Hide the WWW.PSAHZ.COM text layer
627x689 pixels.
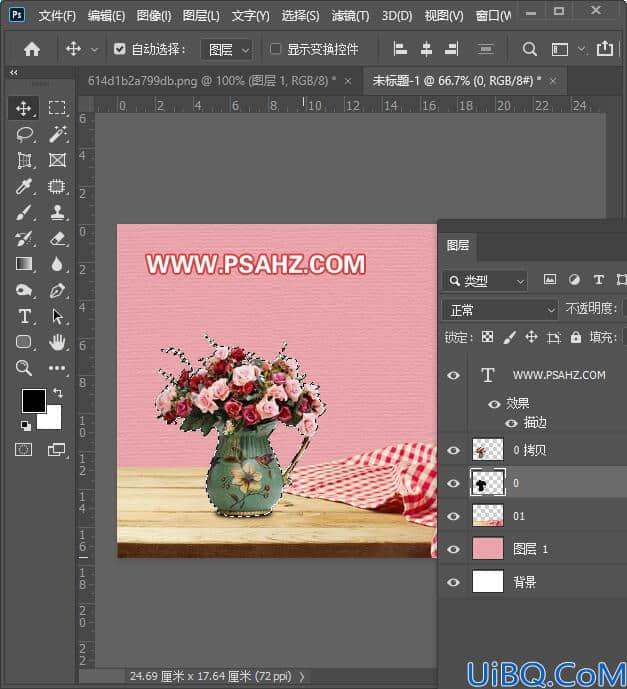tap(453, 375)
